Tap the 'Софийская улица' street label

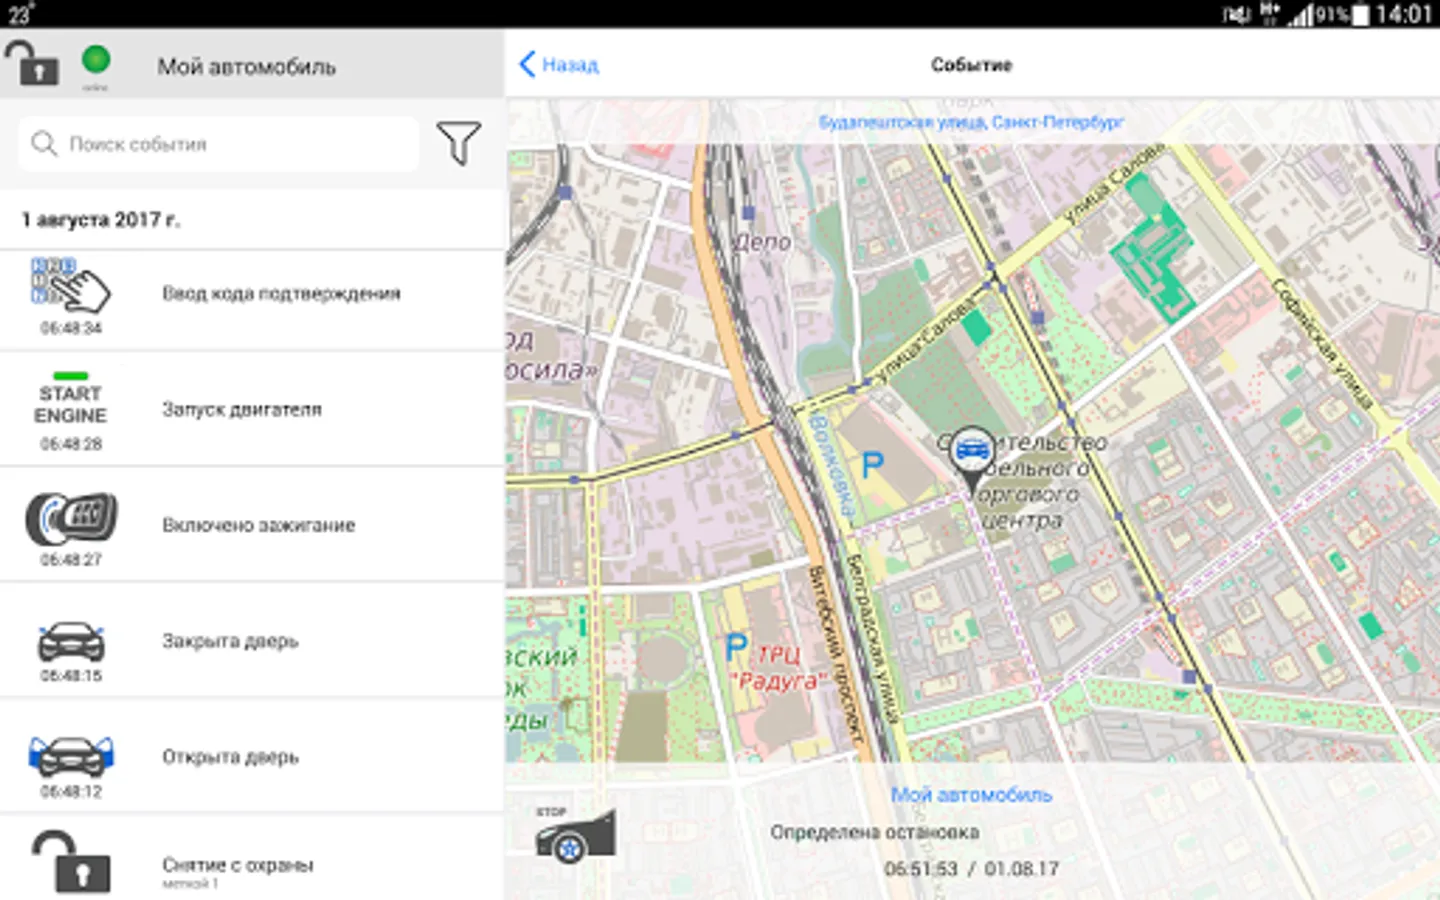(1322, 343)
